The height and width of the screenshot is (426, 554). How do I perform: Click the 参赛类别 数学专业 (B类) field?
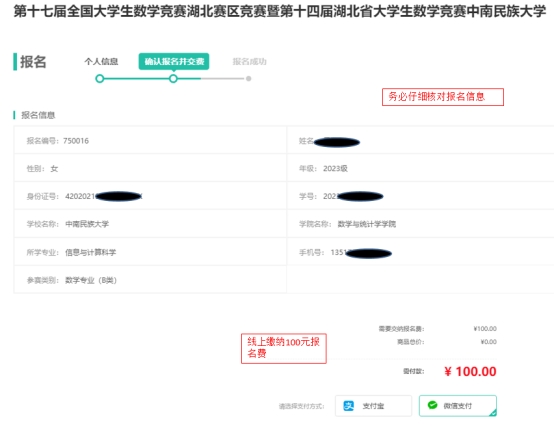pyautogui.click(x=150, y=280)
